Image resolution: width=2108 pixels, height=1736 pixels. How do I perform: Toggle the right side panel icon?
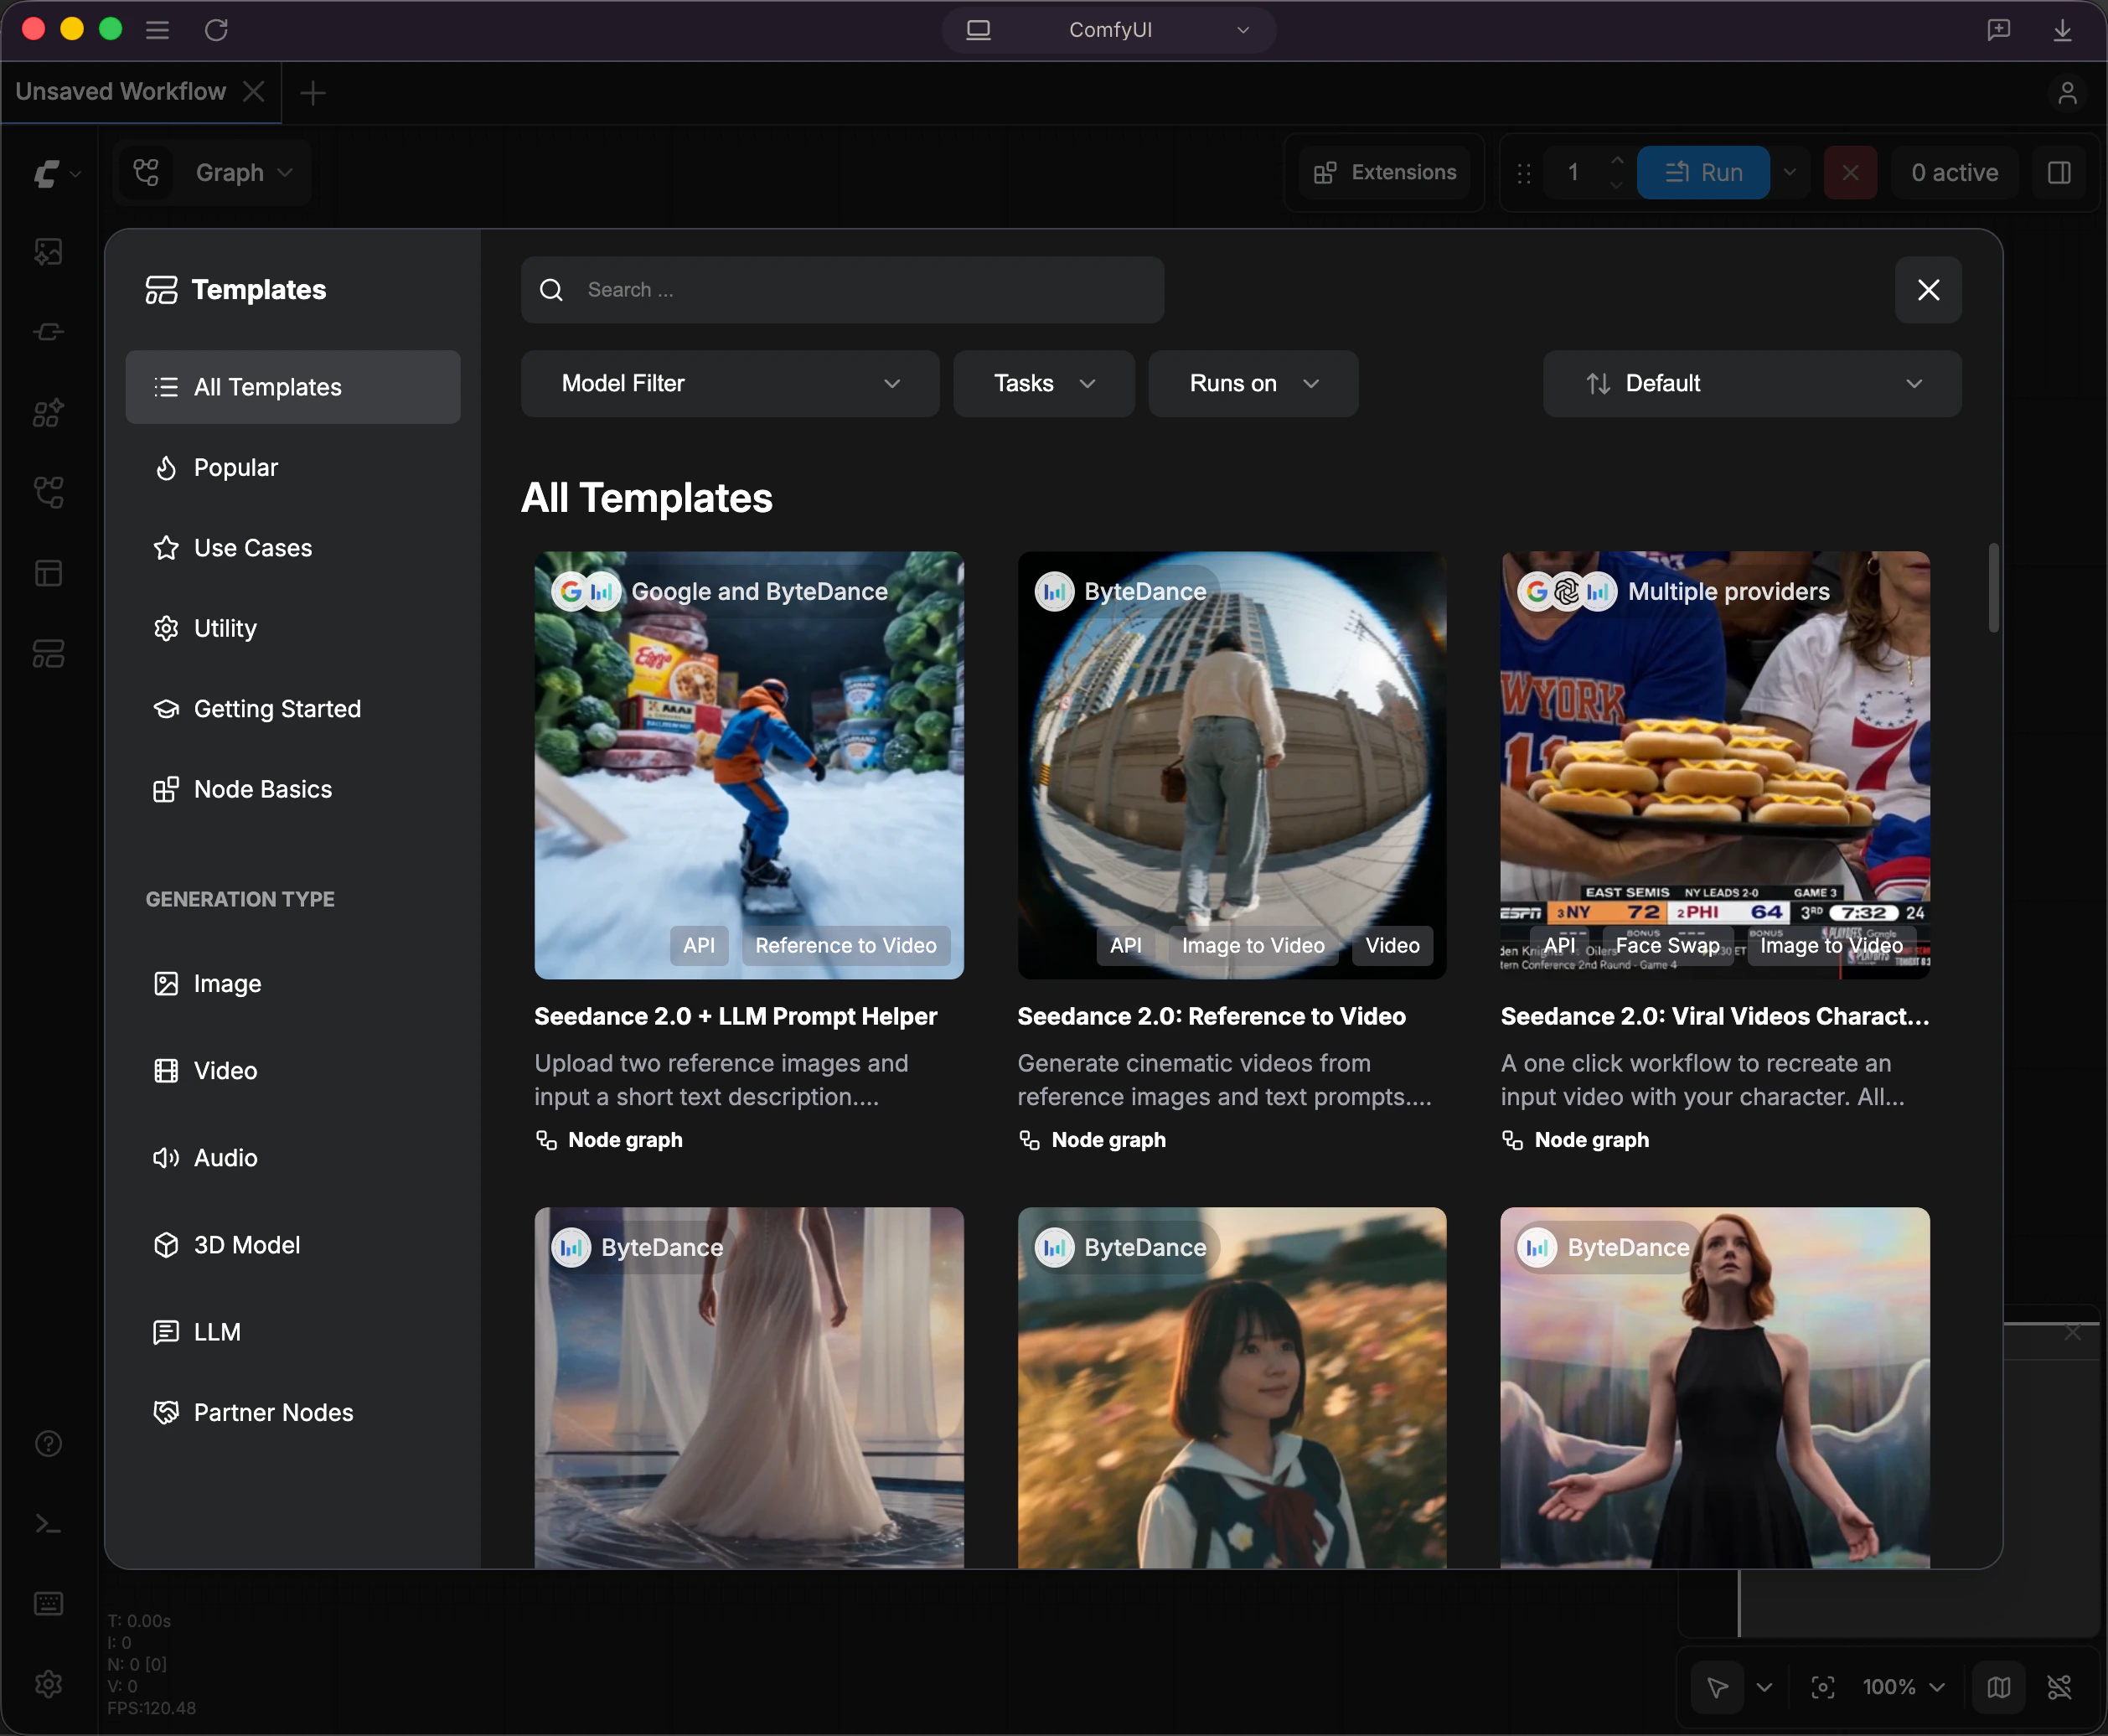point(2059,173)
